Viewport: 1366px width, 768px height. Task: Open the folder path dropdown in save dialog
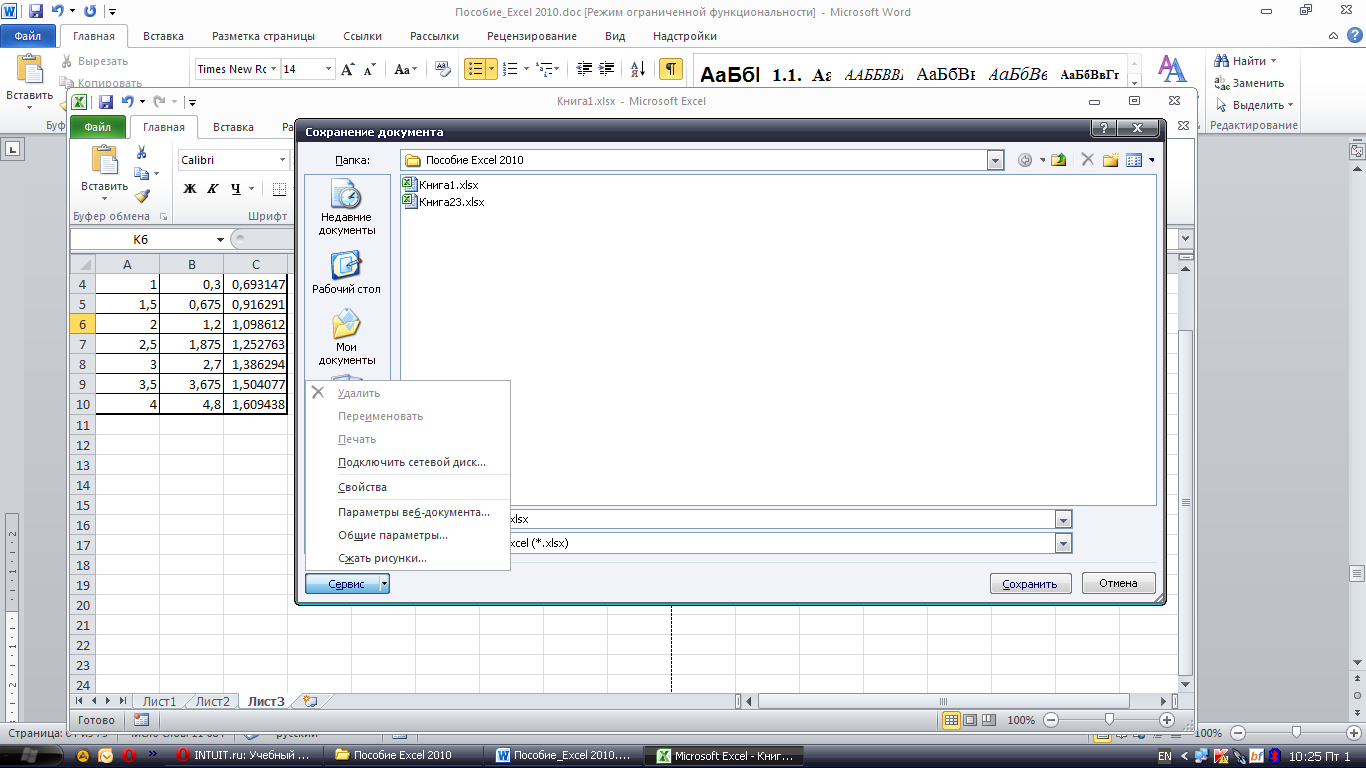point(994,160)
